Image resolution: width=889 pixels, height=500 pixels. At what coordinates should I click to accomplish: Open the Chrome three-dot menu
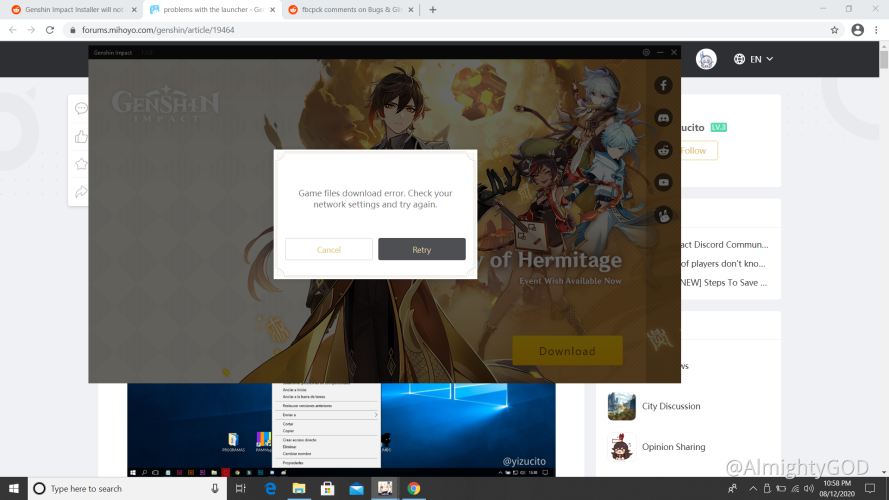click(877, 30)
